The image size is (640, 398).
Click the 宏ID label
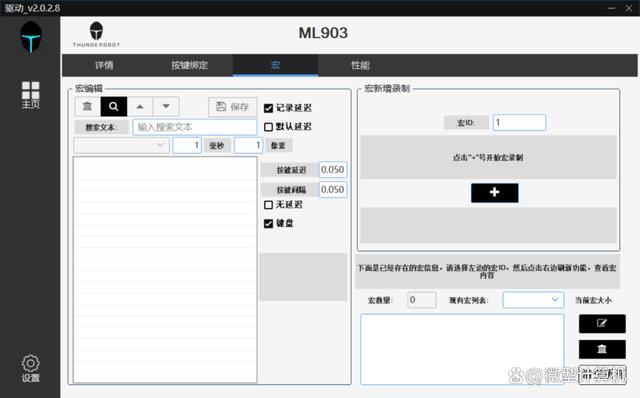466,122
